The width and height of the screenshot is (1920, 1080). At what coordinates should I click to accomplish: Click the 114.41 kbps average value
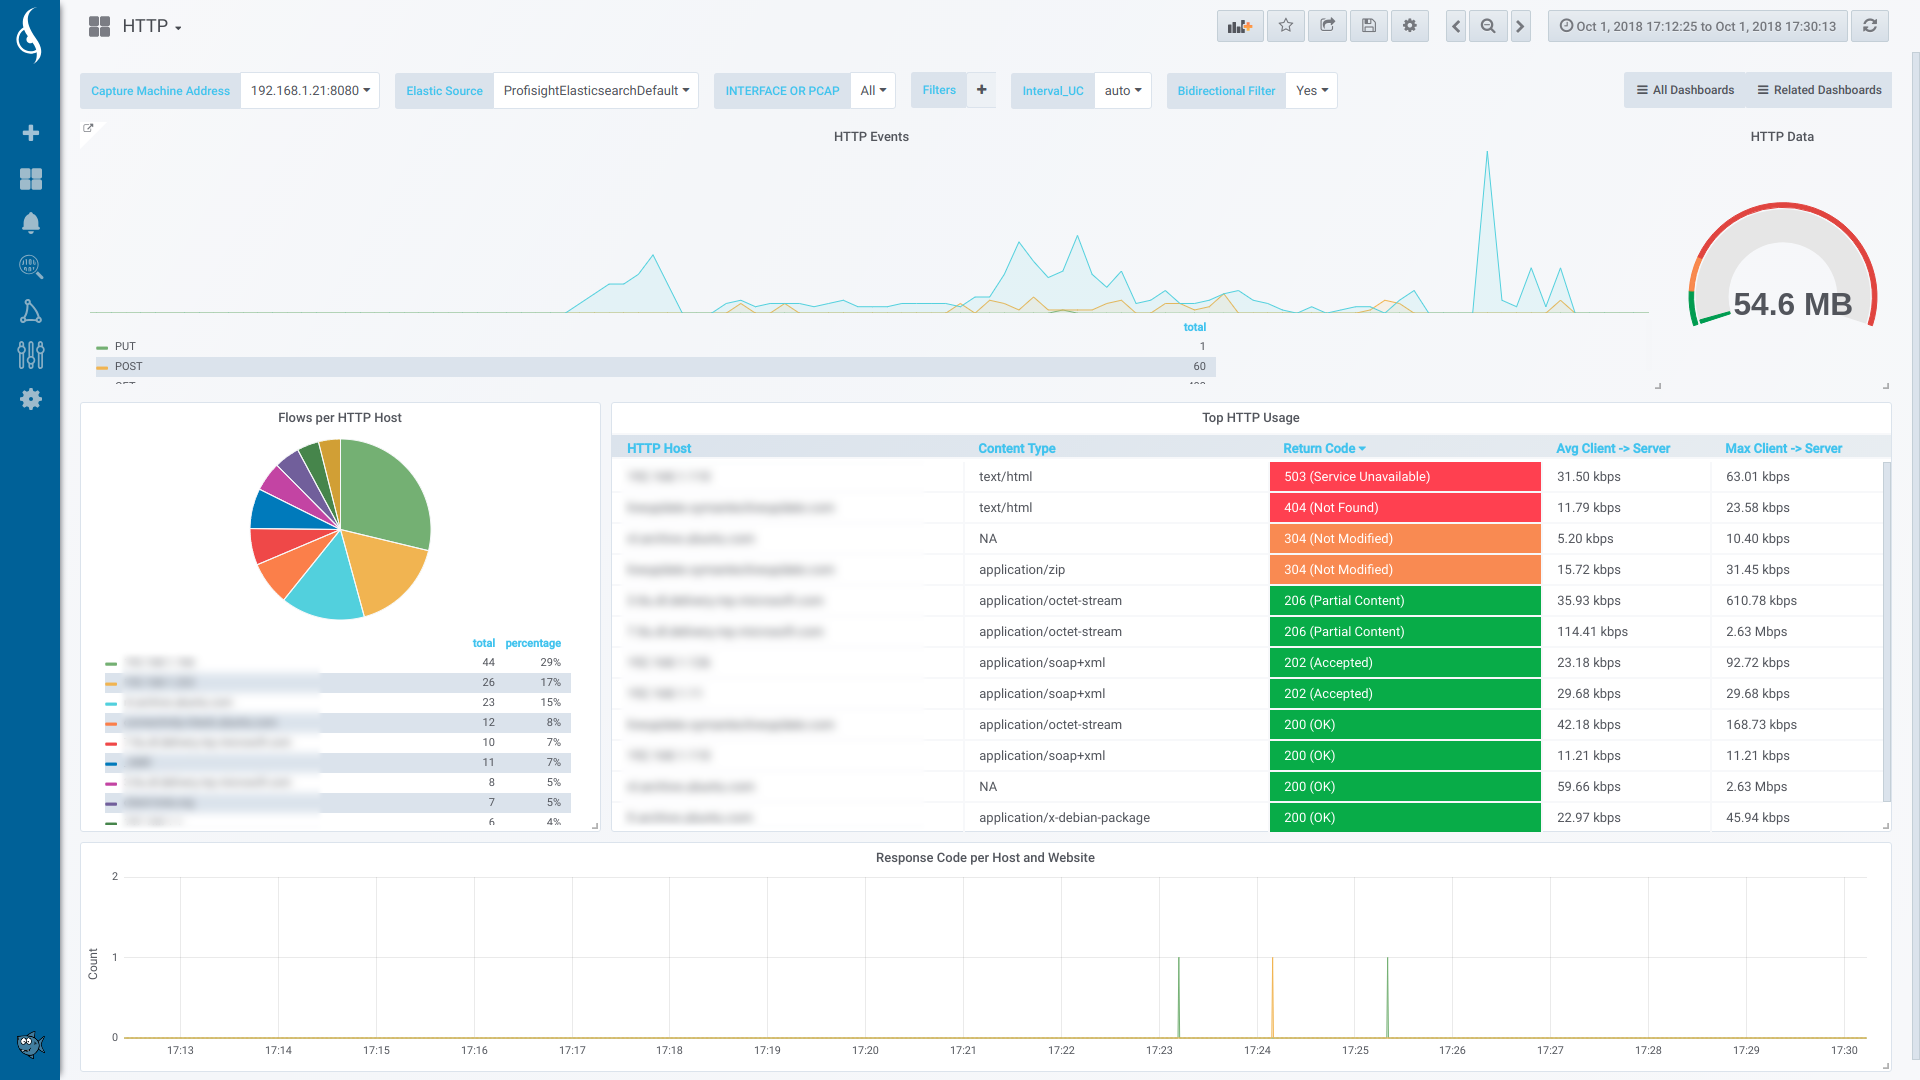(1592, 632)
